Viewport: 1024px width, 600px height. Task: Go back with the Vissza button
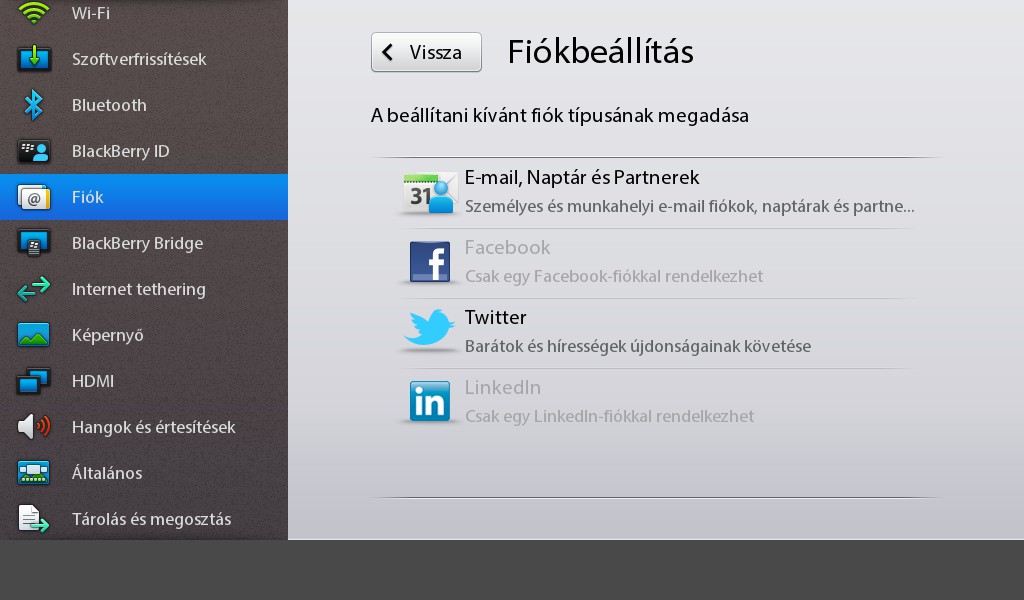(x=426, y=52)
